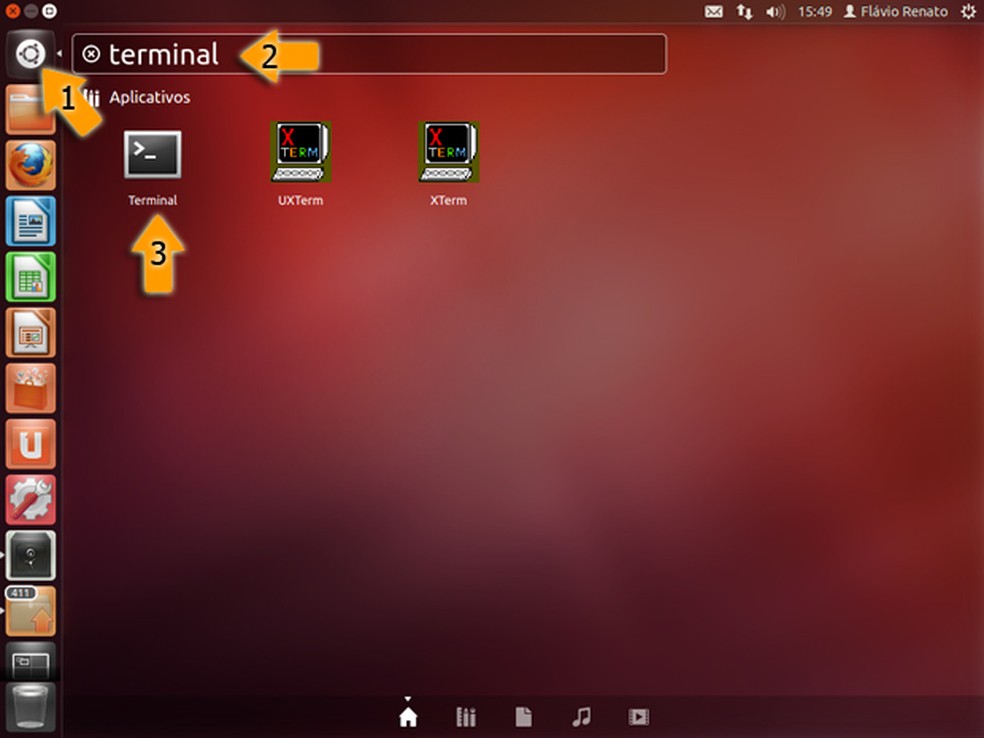Open the Terminal app from search results
This screenshot has height=738, width=984.
click(x=153, y=152)
